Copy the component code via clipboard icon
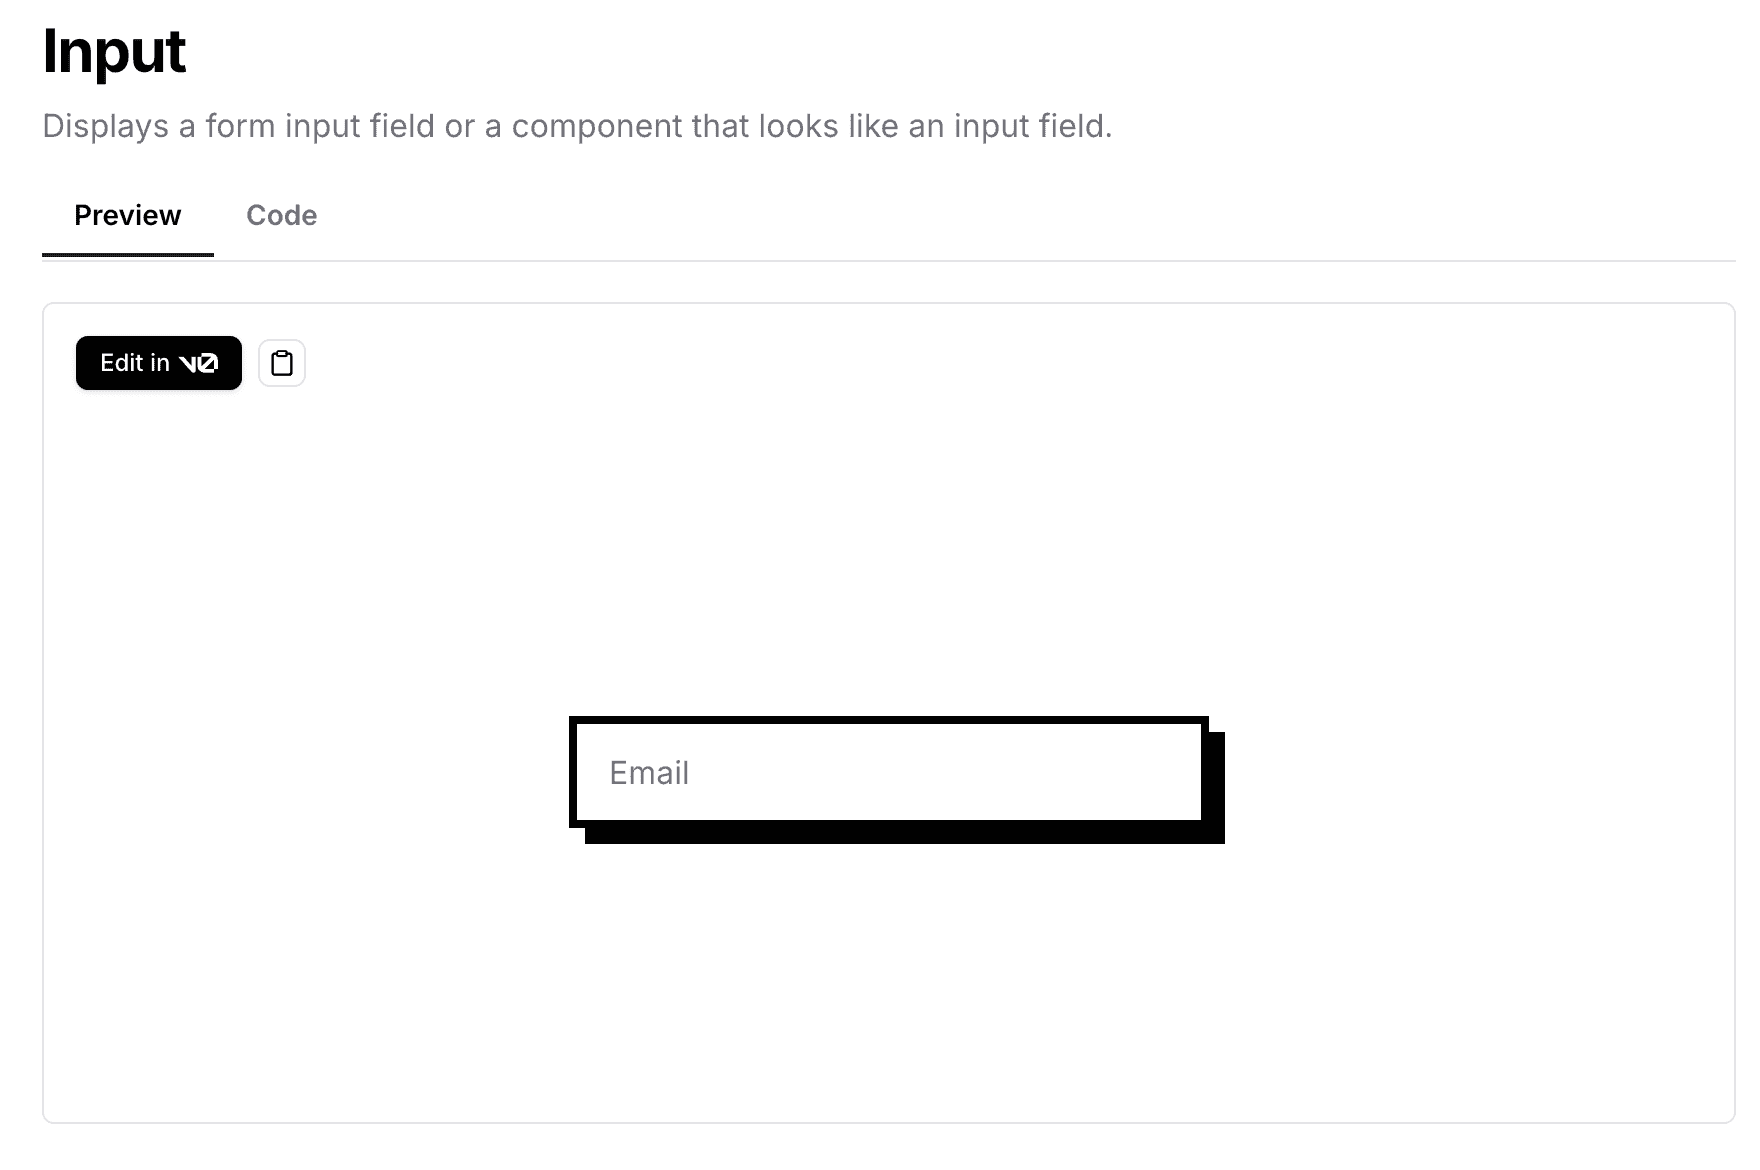Image resolution: width=1760 pixels, height=1170 pixels. (282, 363)
